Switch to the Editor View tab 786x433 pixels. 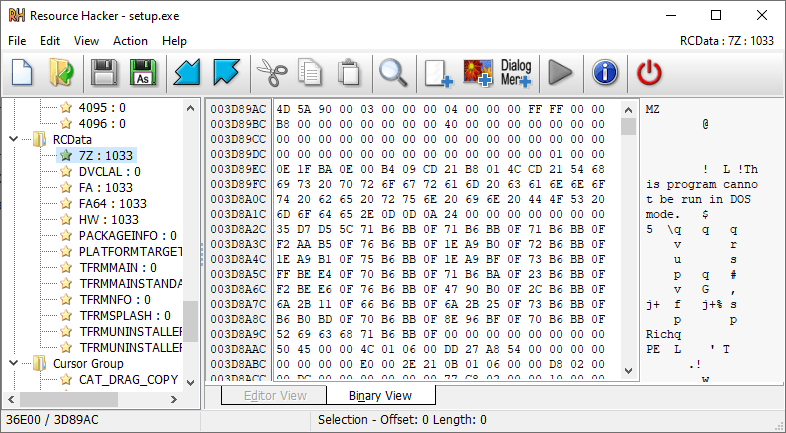(275, 396)
